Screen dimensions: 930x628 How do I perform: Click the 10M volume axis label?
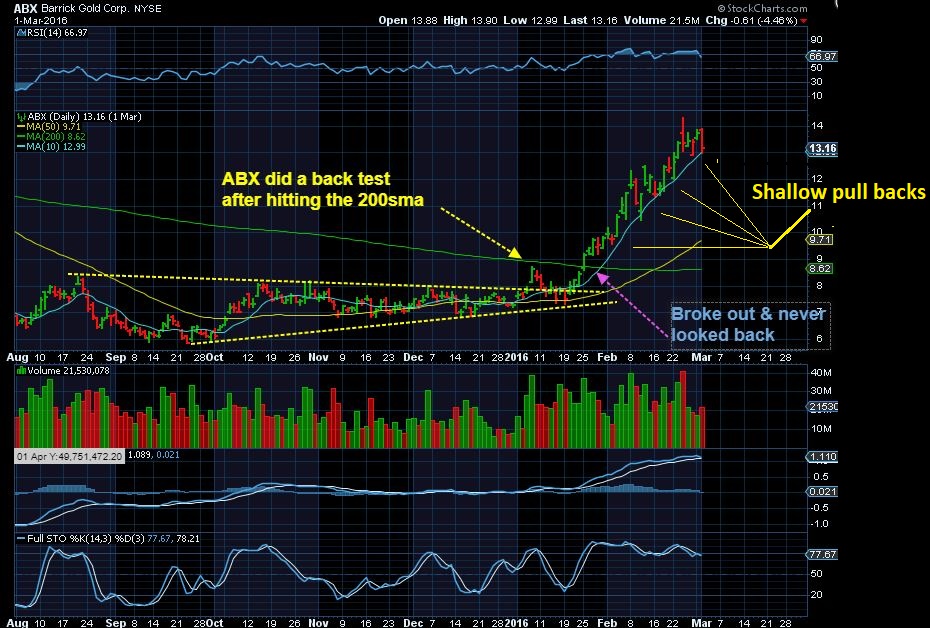click(x=821, y=429)
